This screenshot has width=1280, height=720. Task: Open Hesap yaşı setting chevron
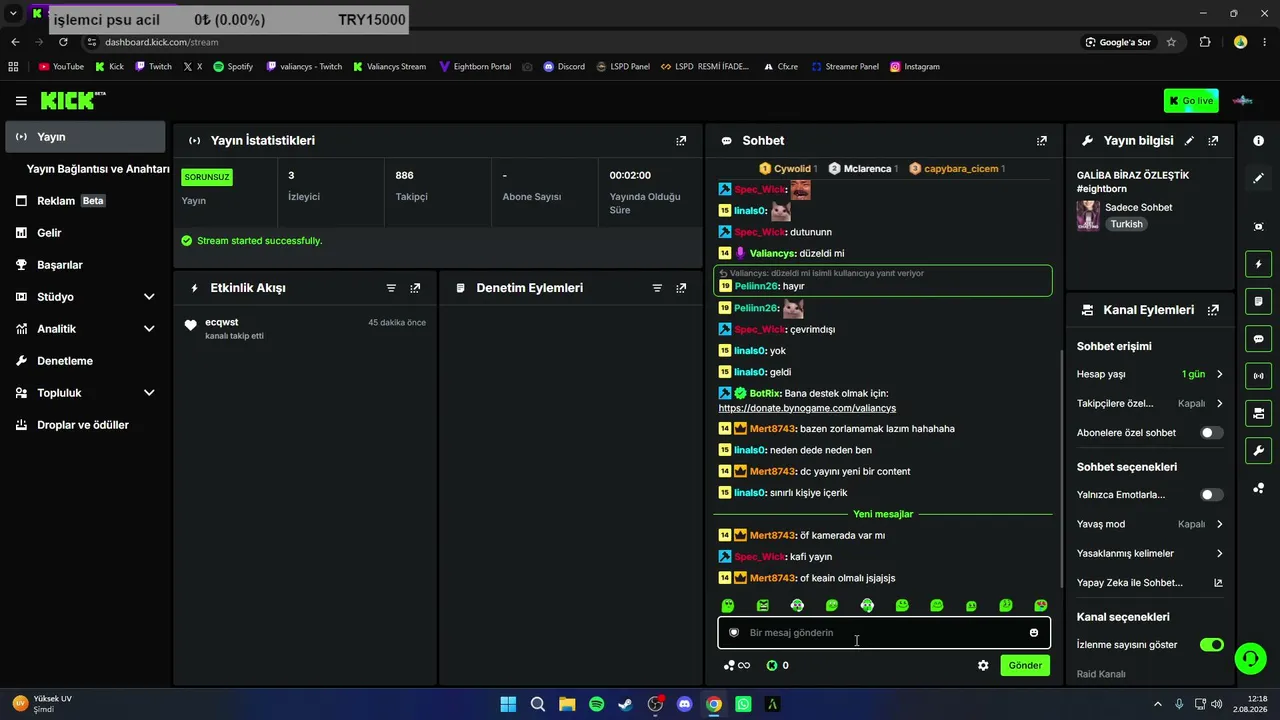[x=1219, y=374]
